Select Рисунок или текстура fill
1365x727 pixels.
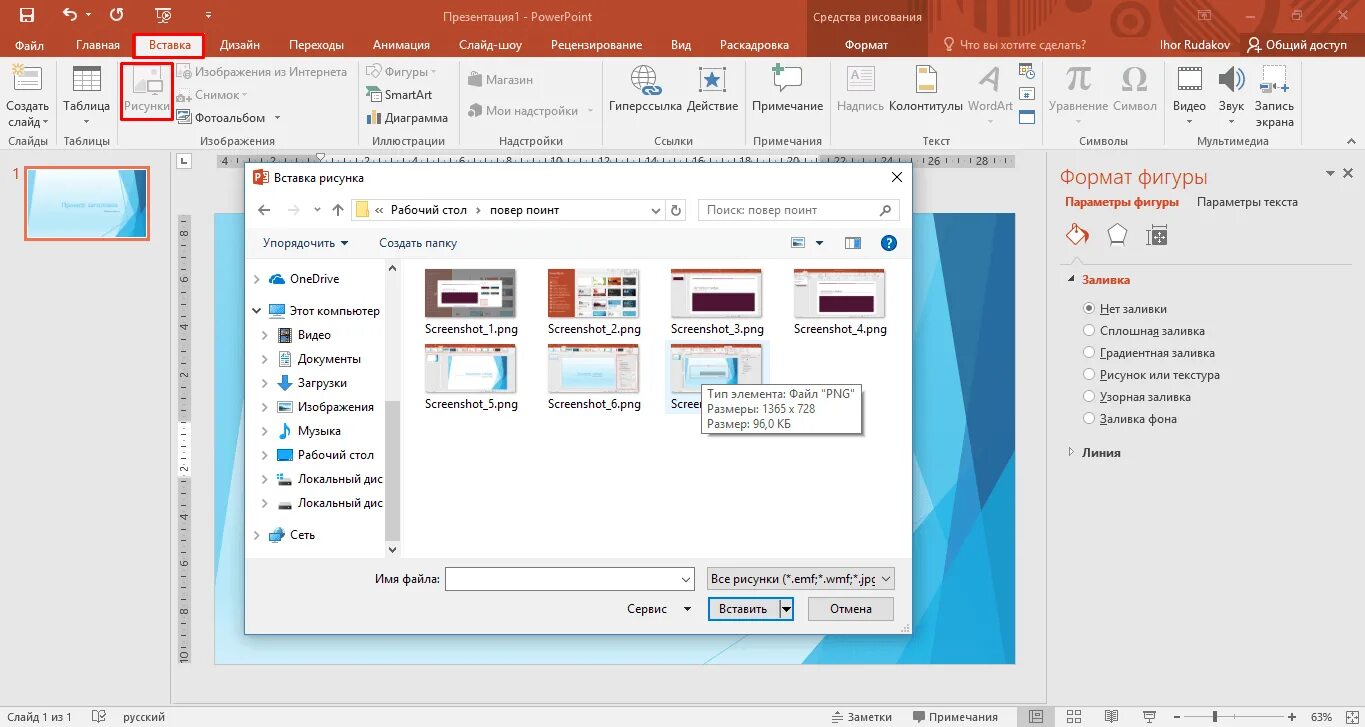[x=1090, y=375]
